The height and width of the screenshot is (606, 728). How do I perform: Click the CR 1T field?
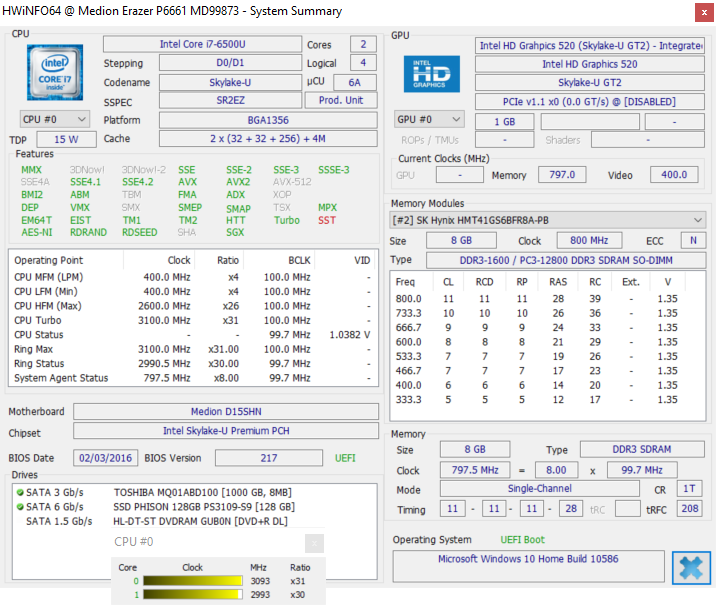(689, 489)
